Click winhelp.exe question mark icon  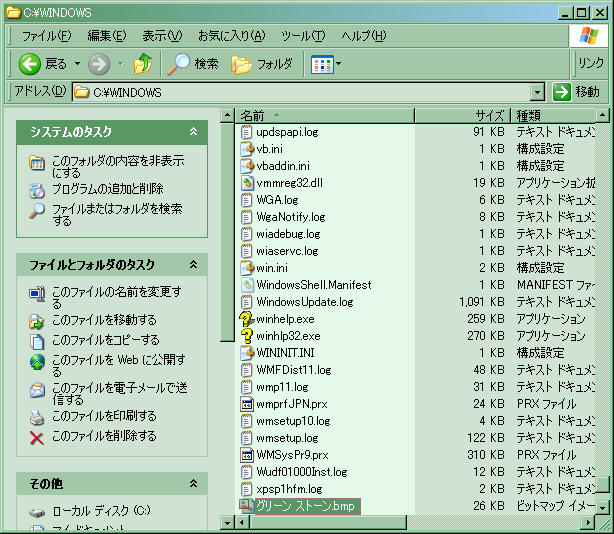tap(247, 319)
